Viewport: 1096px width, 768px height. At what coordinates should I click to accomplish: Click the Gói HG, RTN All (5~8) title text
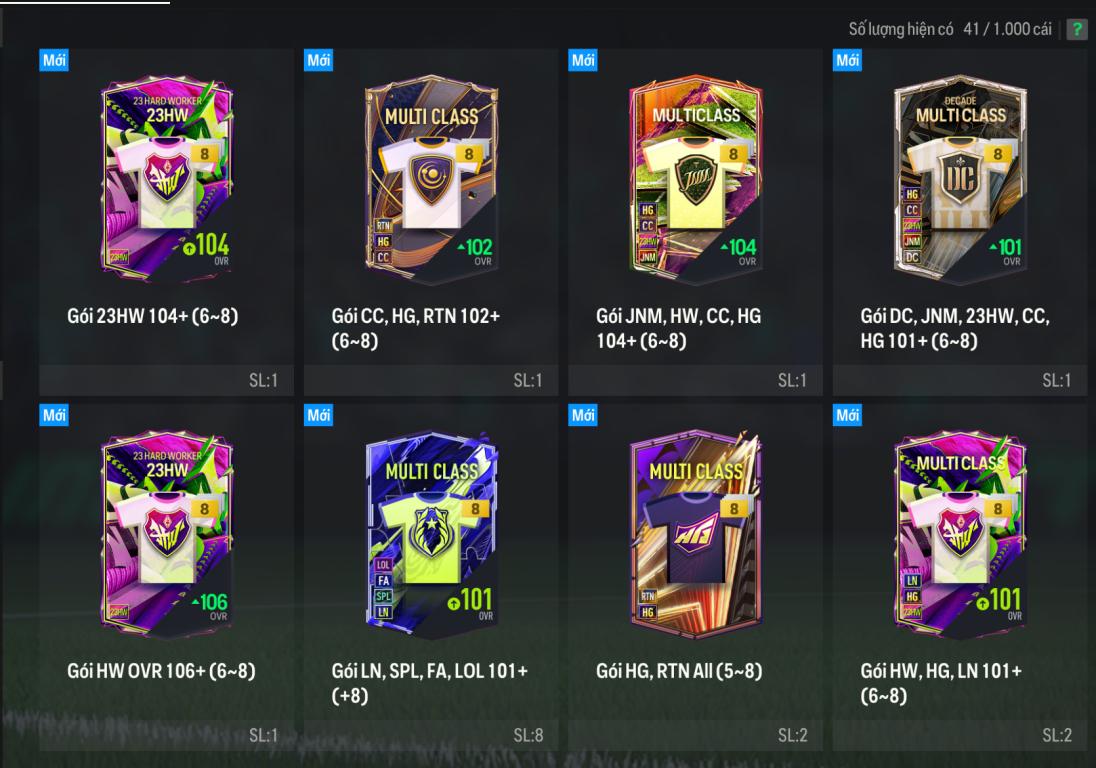[x=679, y=671]
